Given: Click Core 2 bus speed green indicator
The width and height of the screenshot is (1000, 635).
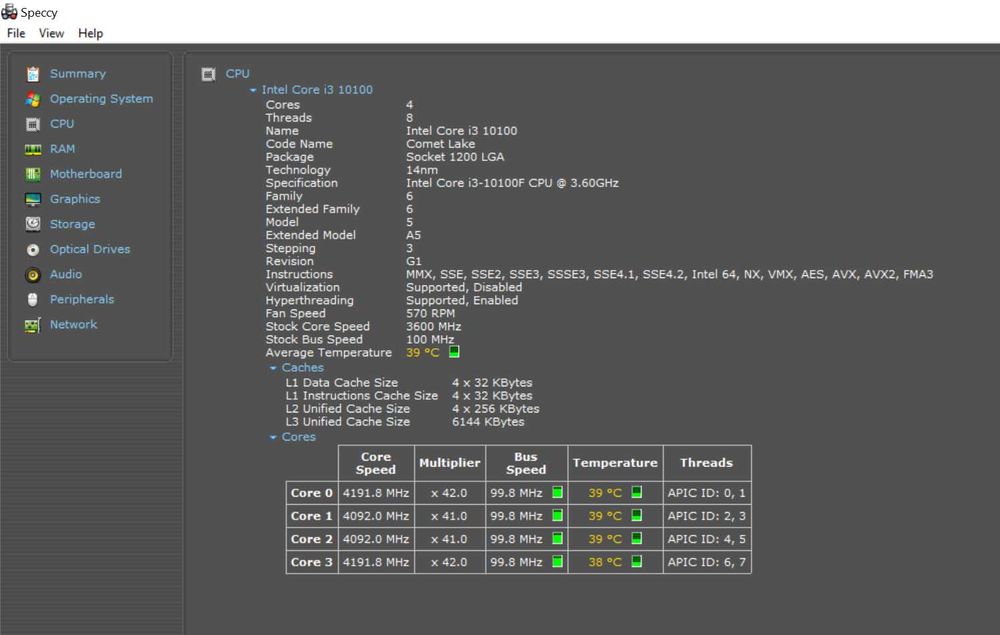Looking at the screenshot, I should pyautogui.click(x=557, y=538).
